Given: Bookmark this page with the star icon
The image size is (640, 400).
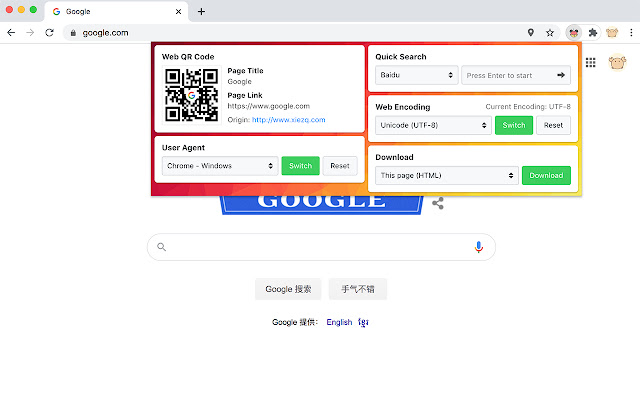Looking at the screenshot, I should pyautogui.click(x=550, y=33).
